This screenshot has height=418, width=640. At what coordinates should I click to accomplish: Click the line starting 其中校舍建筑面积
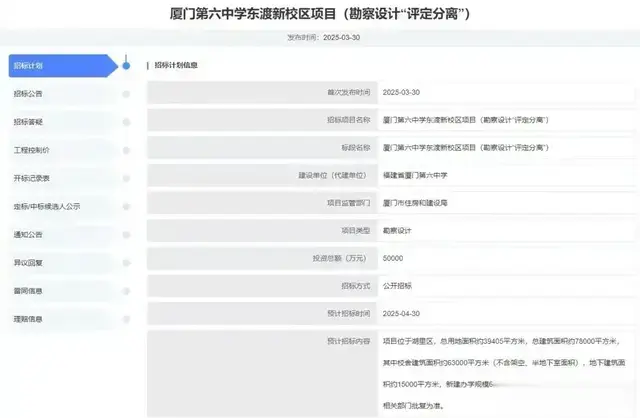click(x=504, y=362)
